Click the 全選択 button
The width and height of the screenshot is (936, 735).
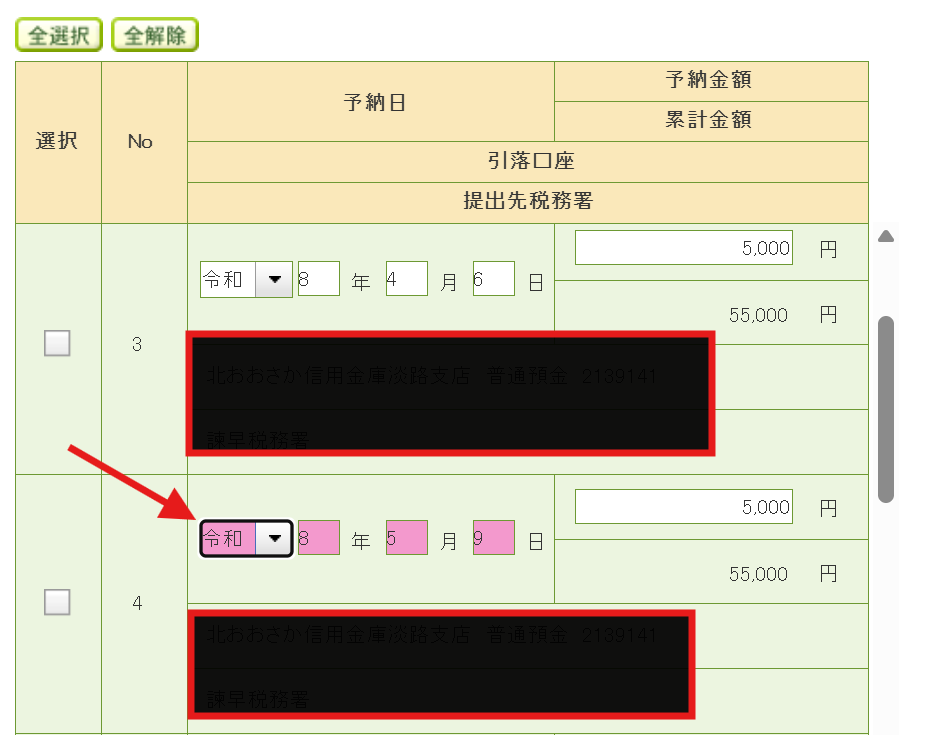[x=59, y=35]
